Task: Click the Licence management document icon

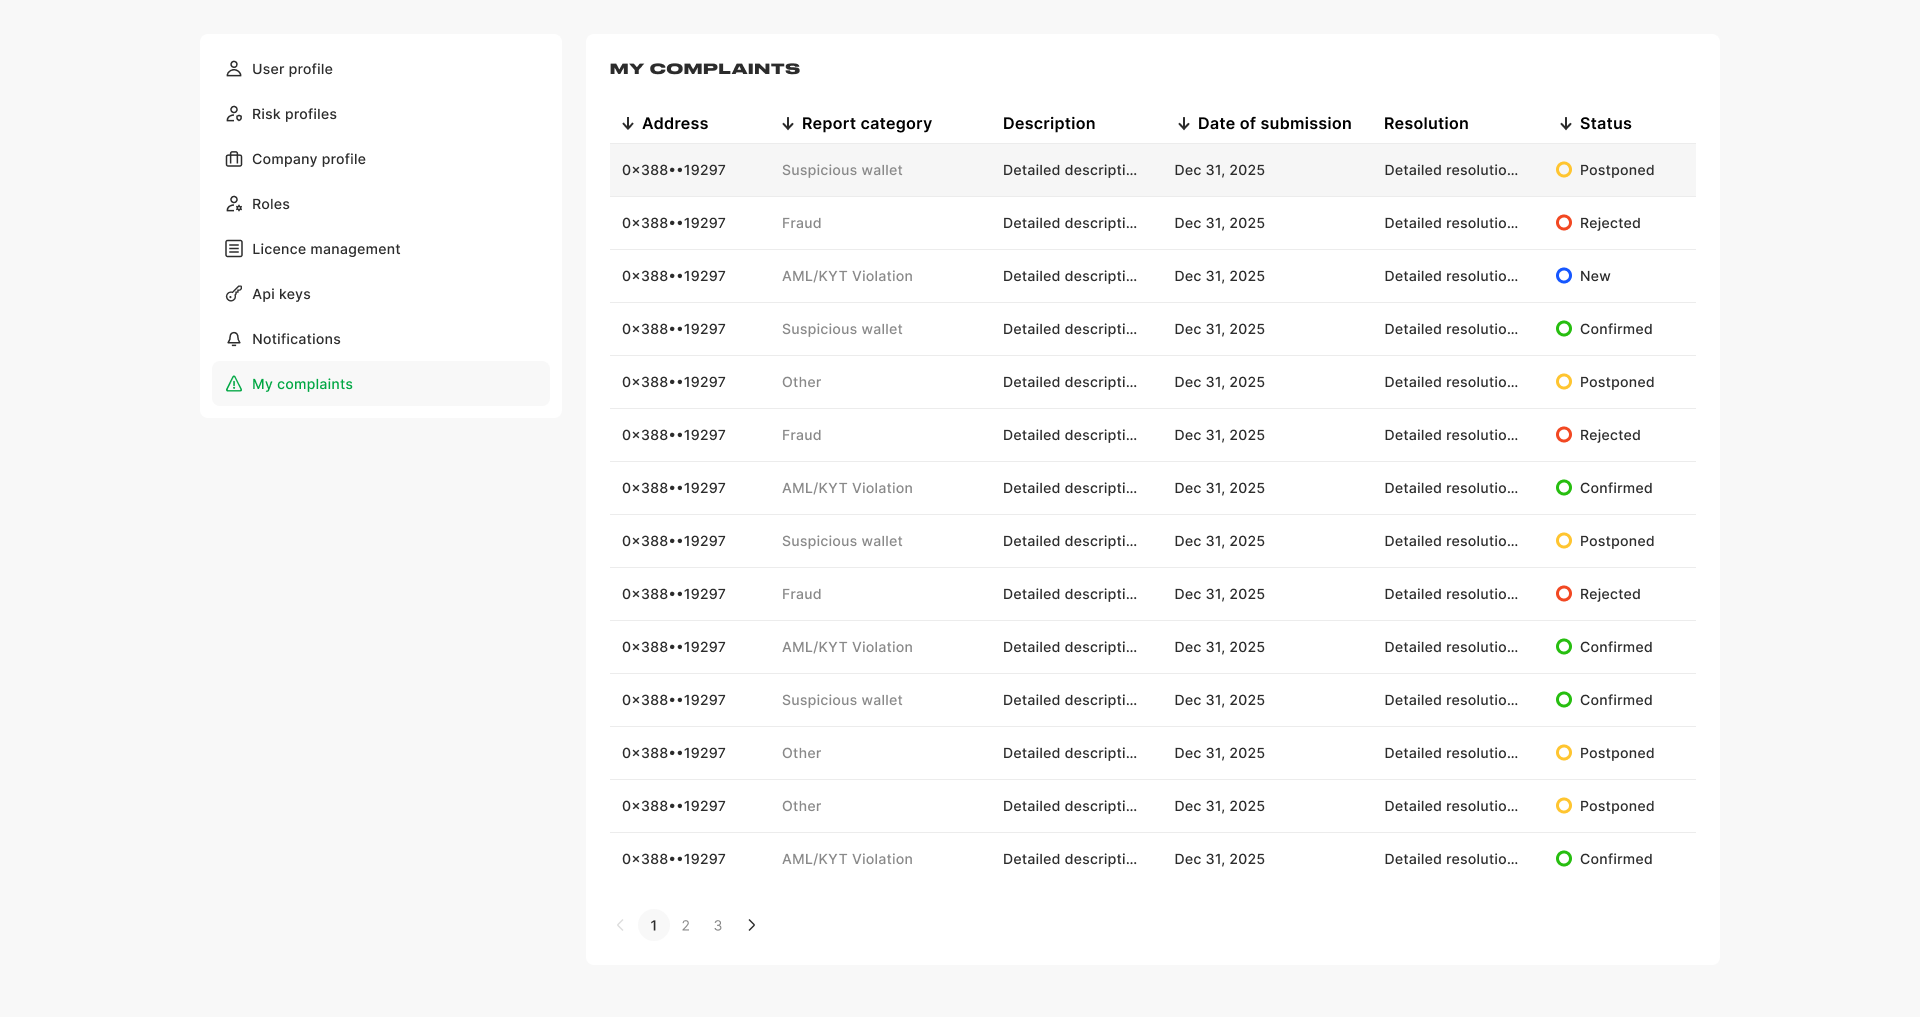Action: 234,249
